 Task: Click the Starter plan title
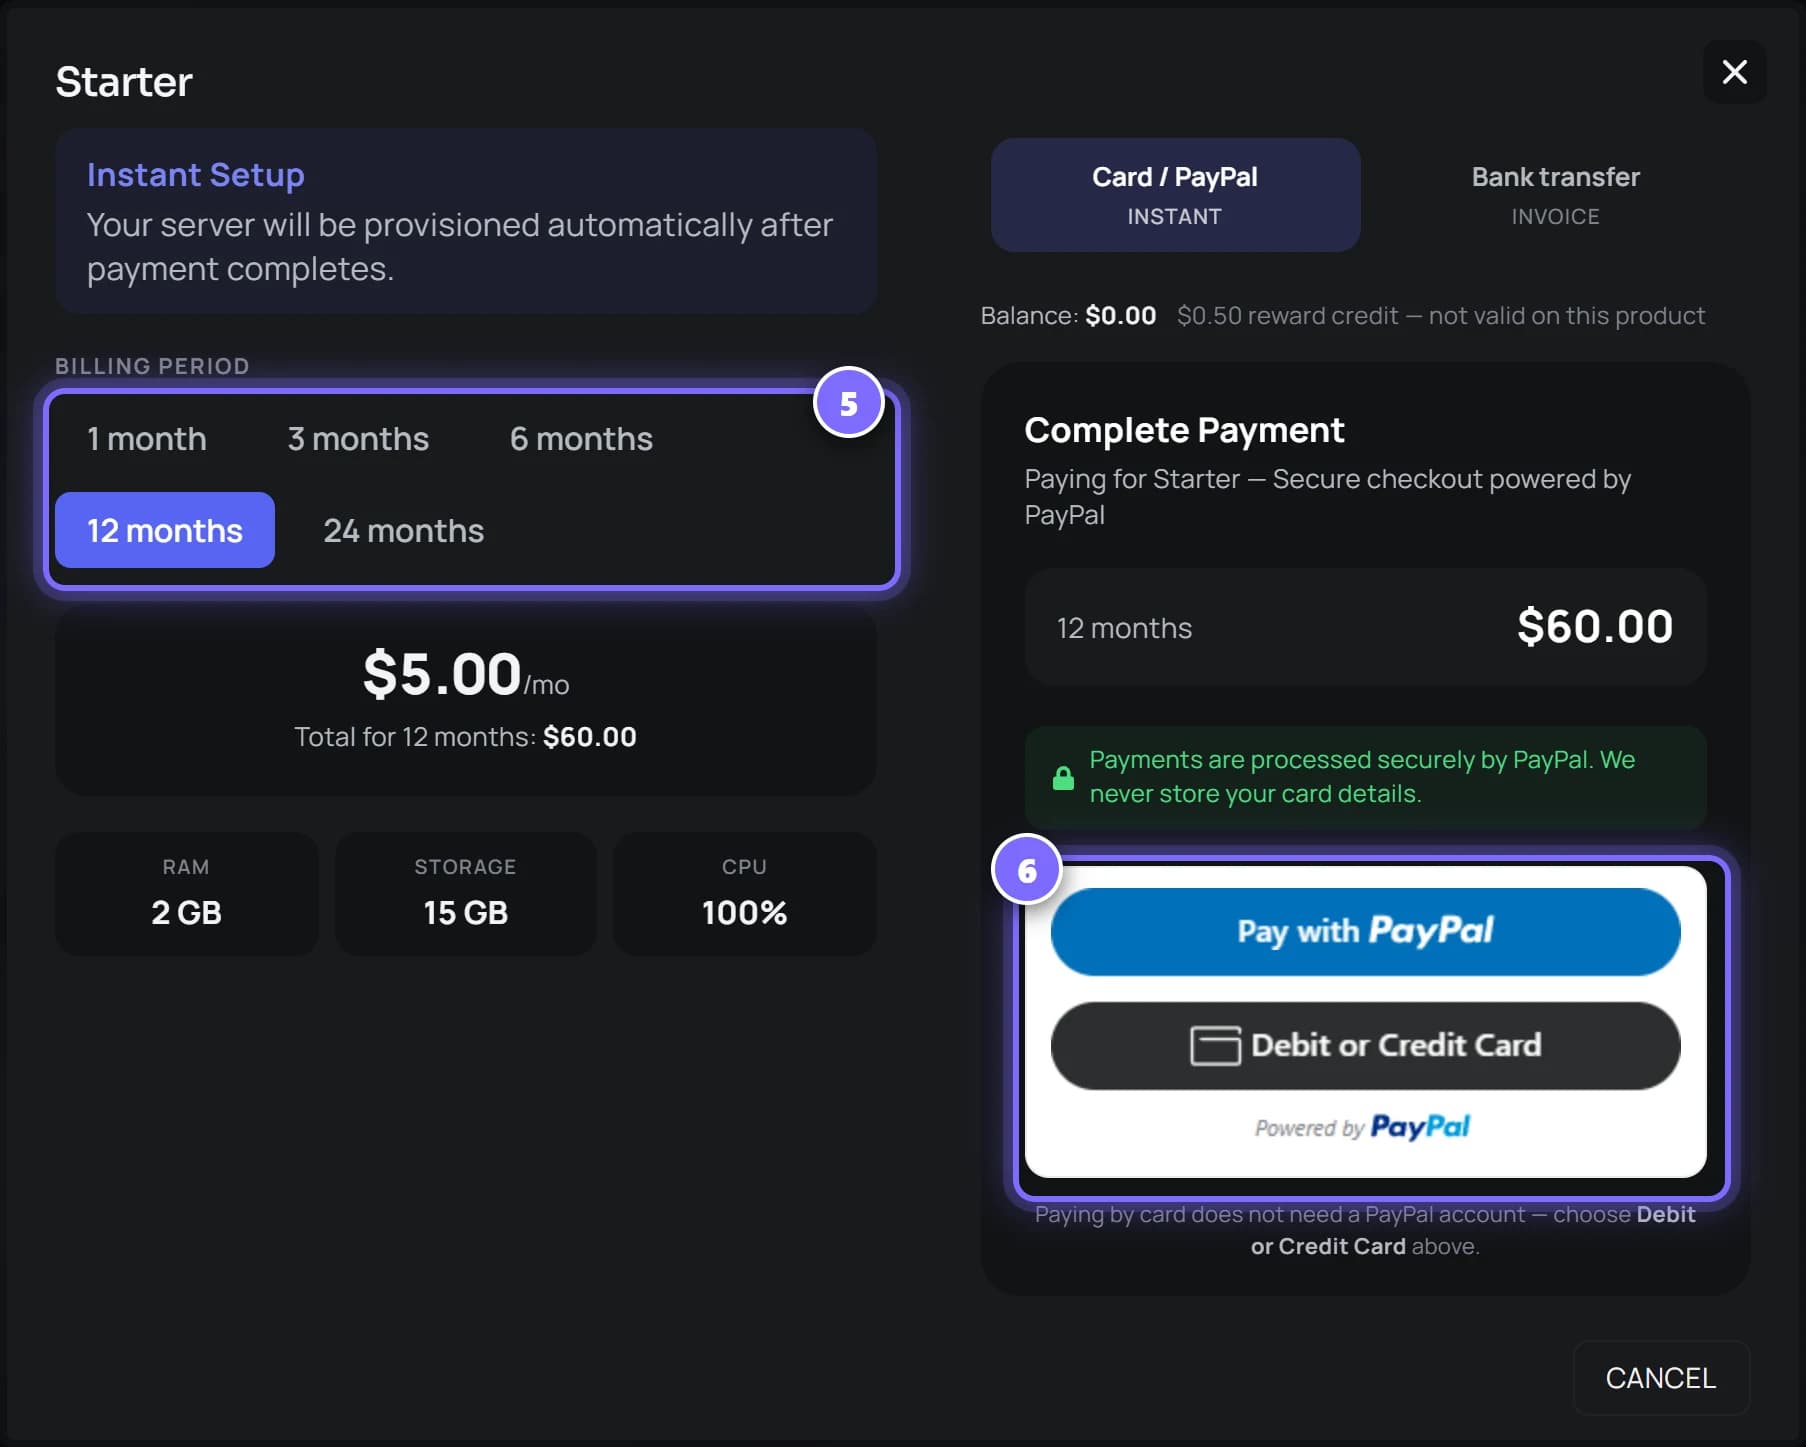(x=123, y=82)
